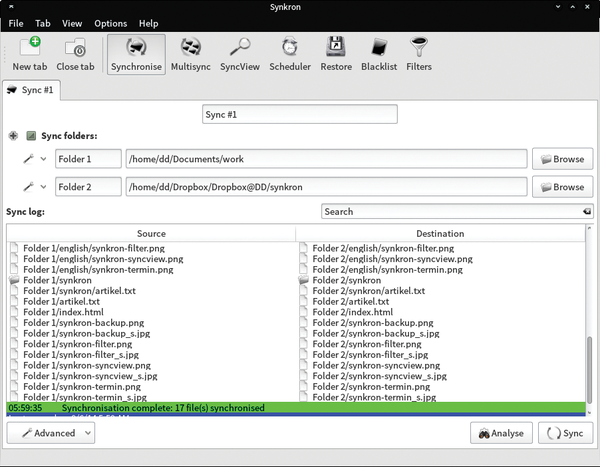Open the Advanced options dropdown

click(x=51, y=433)
